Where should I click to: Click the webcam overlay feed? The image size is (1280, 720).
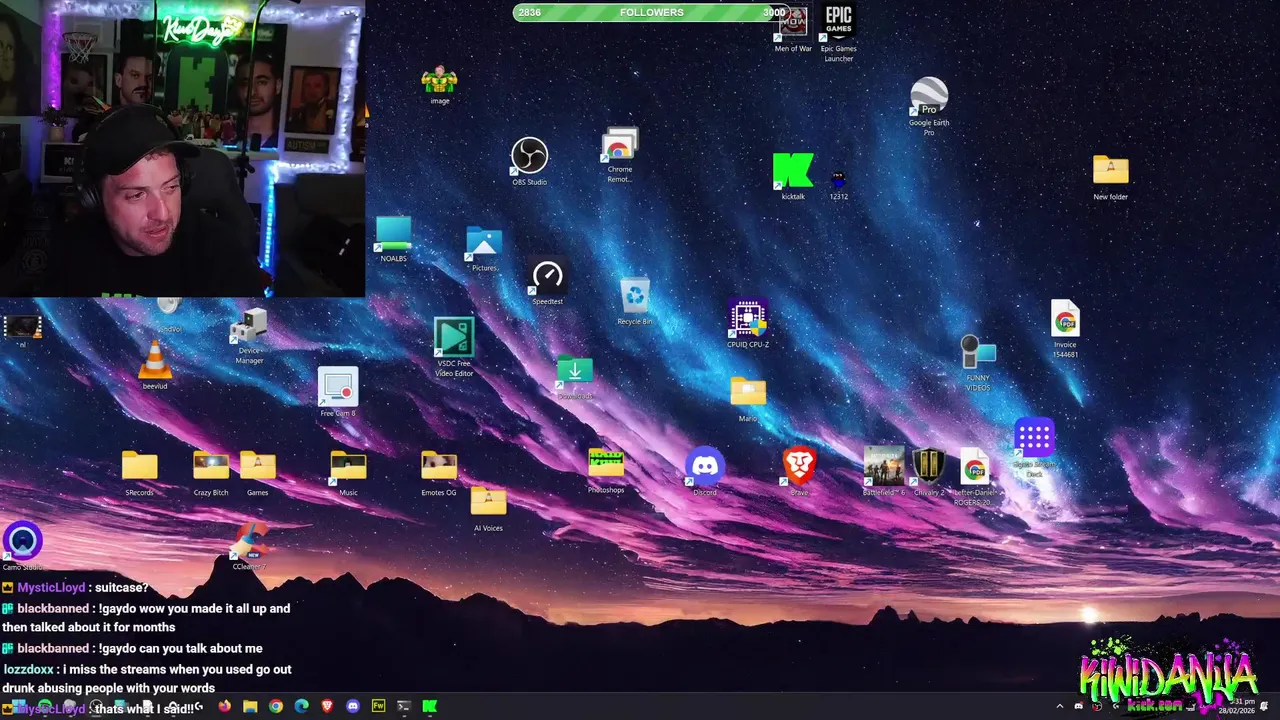point(182,148)
